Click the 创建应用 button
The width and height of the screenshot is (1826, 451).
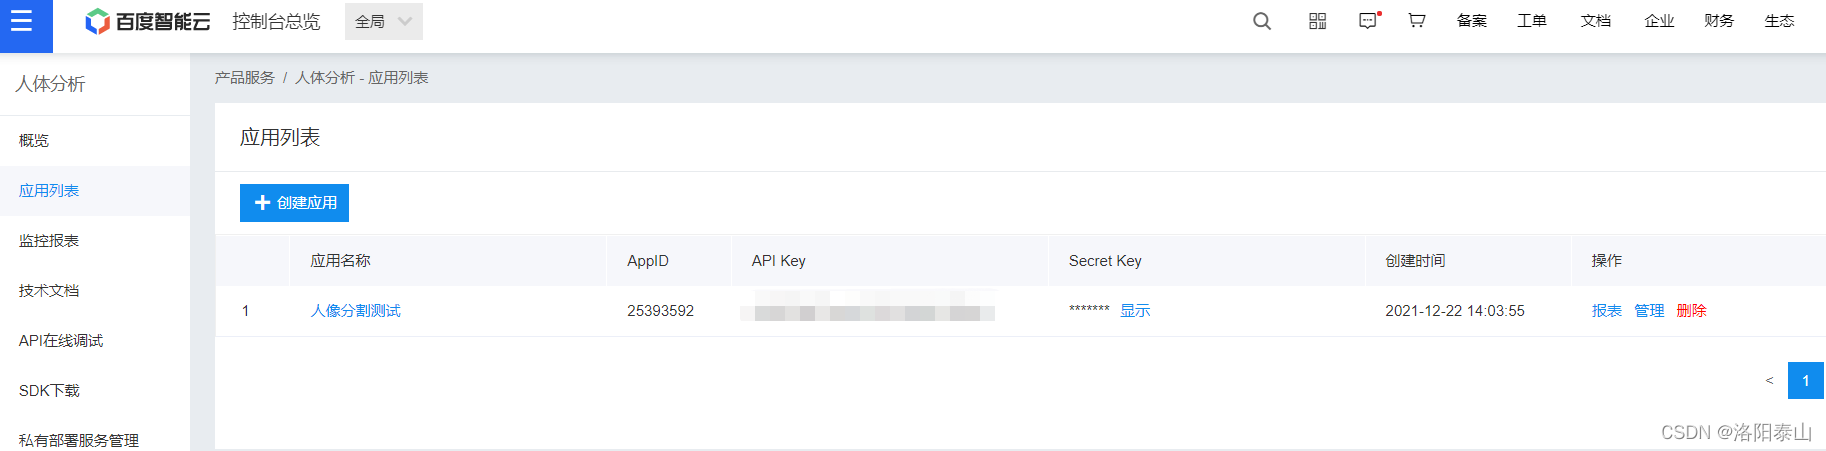[x=294, y=203]
